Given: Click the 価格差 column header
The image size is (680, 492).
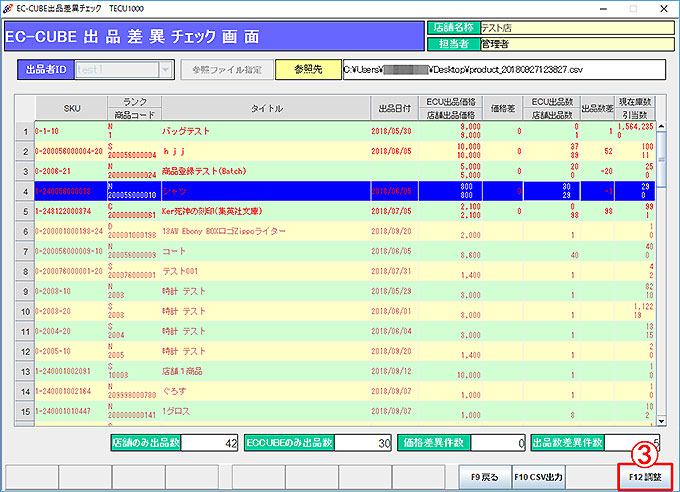Looking at the screenshot, I should pyautogui.click(x=503, y=108).
